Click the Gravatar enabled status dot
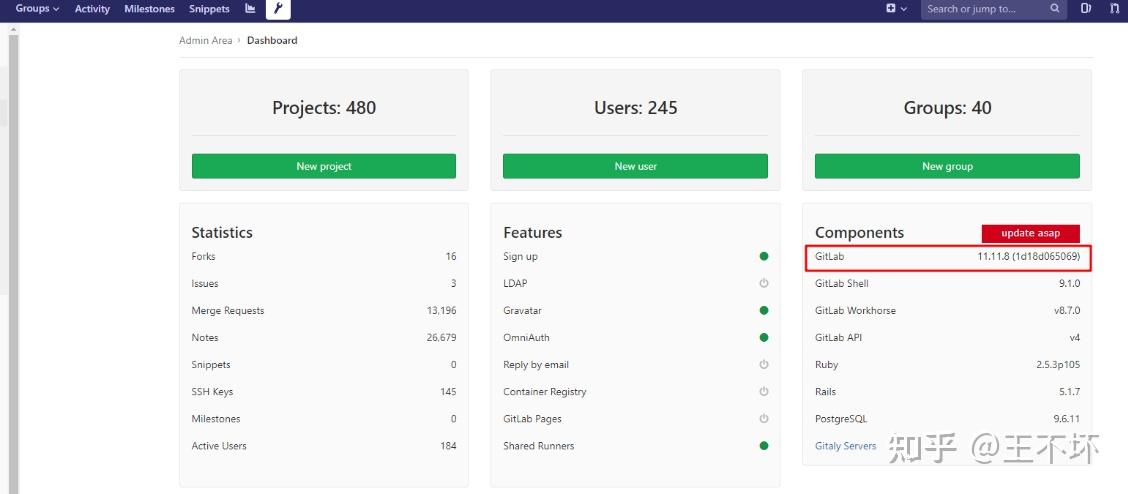 pyautogui.click(x=764, y=311)
